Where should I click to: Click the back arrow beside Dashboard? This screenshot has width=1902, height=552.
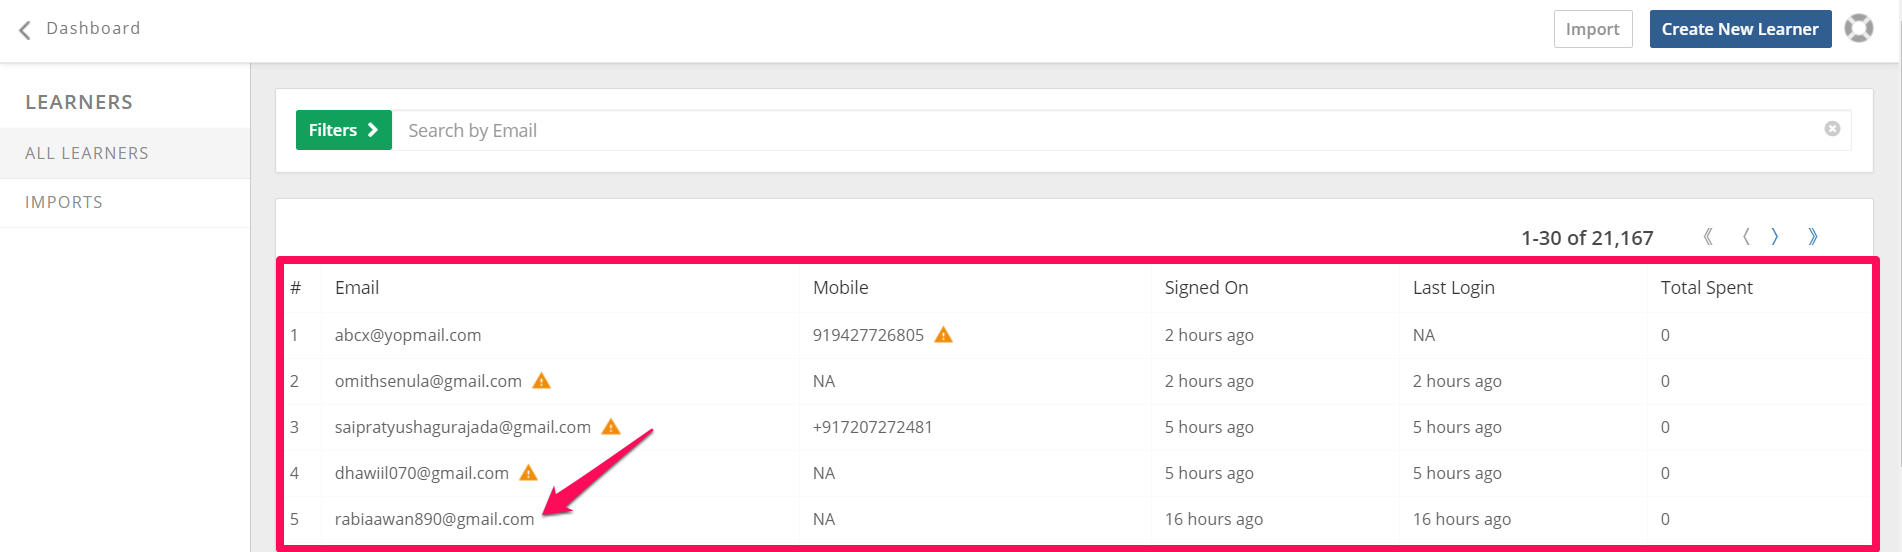click(25, 30)
